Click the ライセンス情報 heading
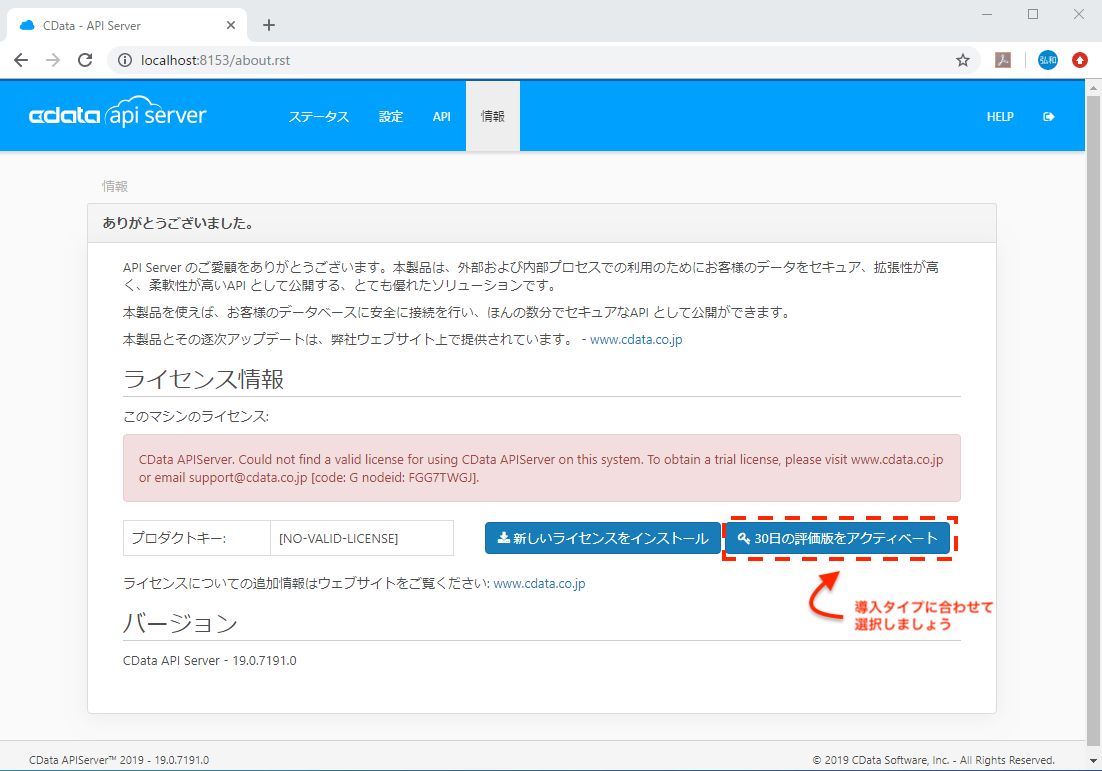The image size is (1102, 771). pyautogui.click(x=203, y=380)
